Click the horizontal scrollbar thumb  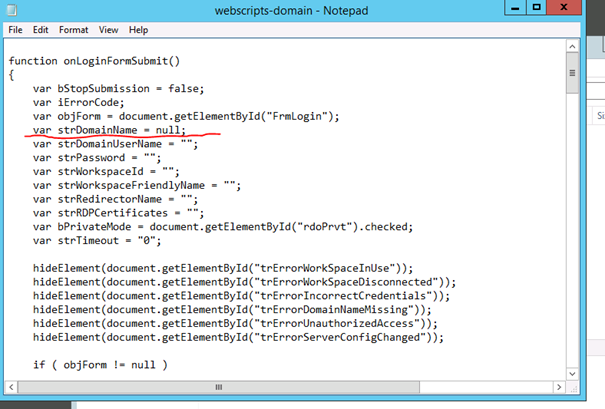219,387
